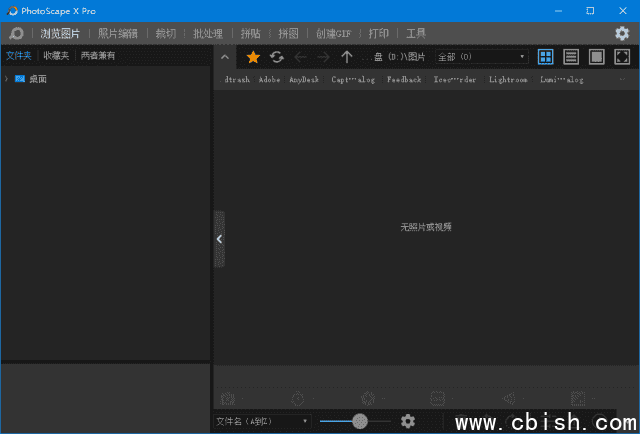The height and width of the screenshot is (434, 640).
Task: Open the Feedback subfolder
Action: point(404,80)
